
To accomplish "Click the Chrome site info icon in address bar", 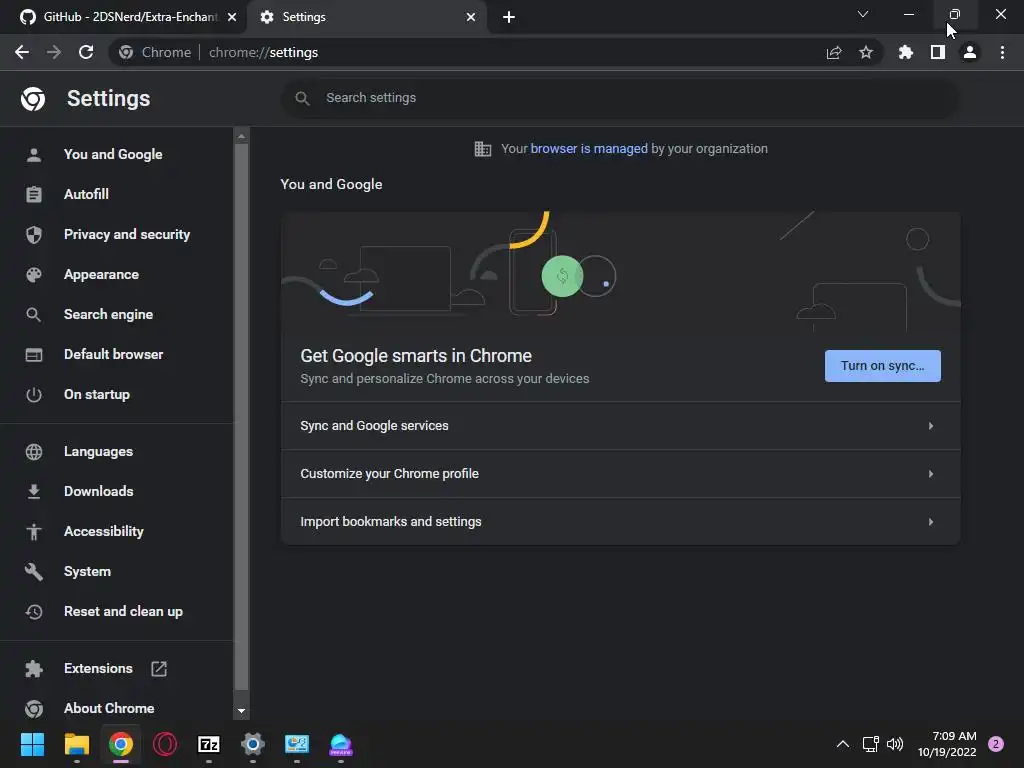I will [126, 52].
